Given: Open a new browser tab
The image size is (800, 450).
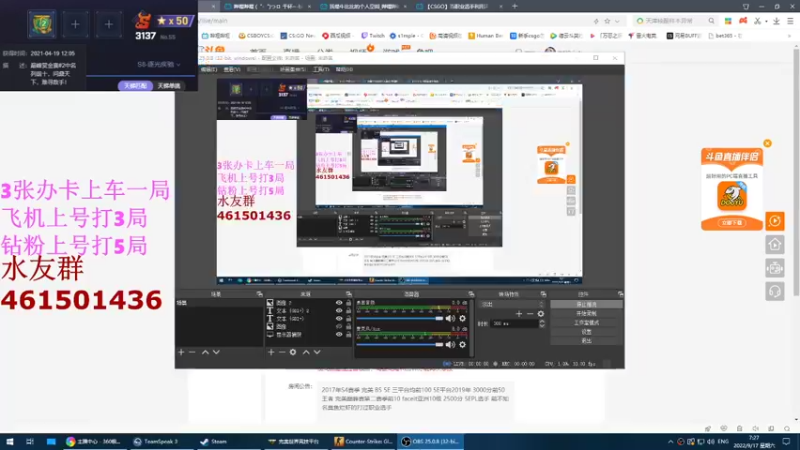Looking at the screenshot, I should pos(514,6).
